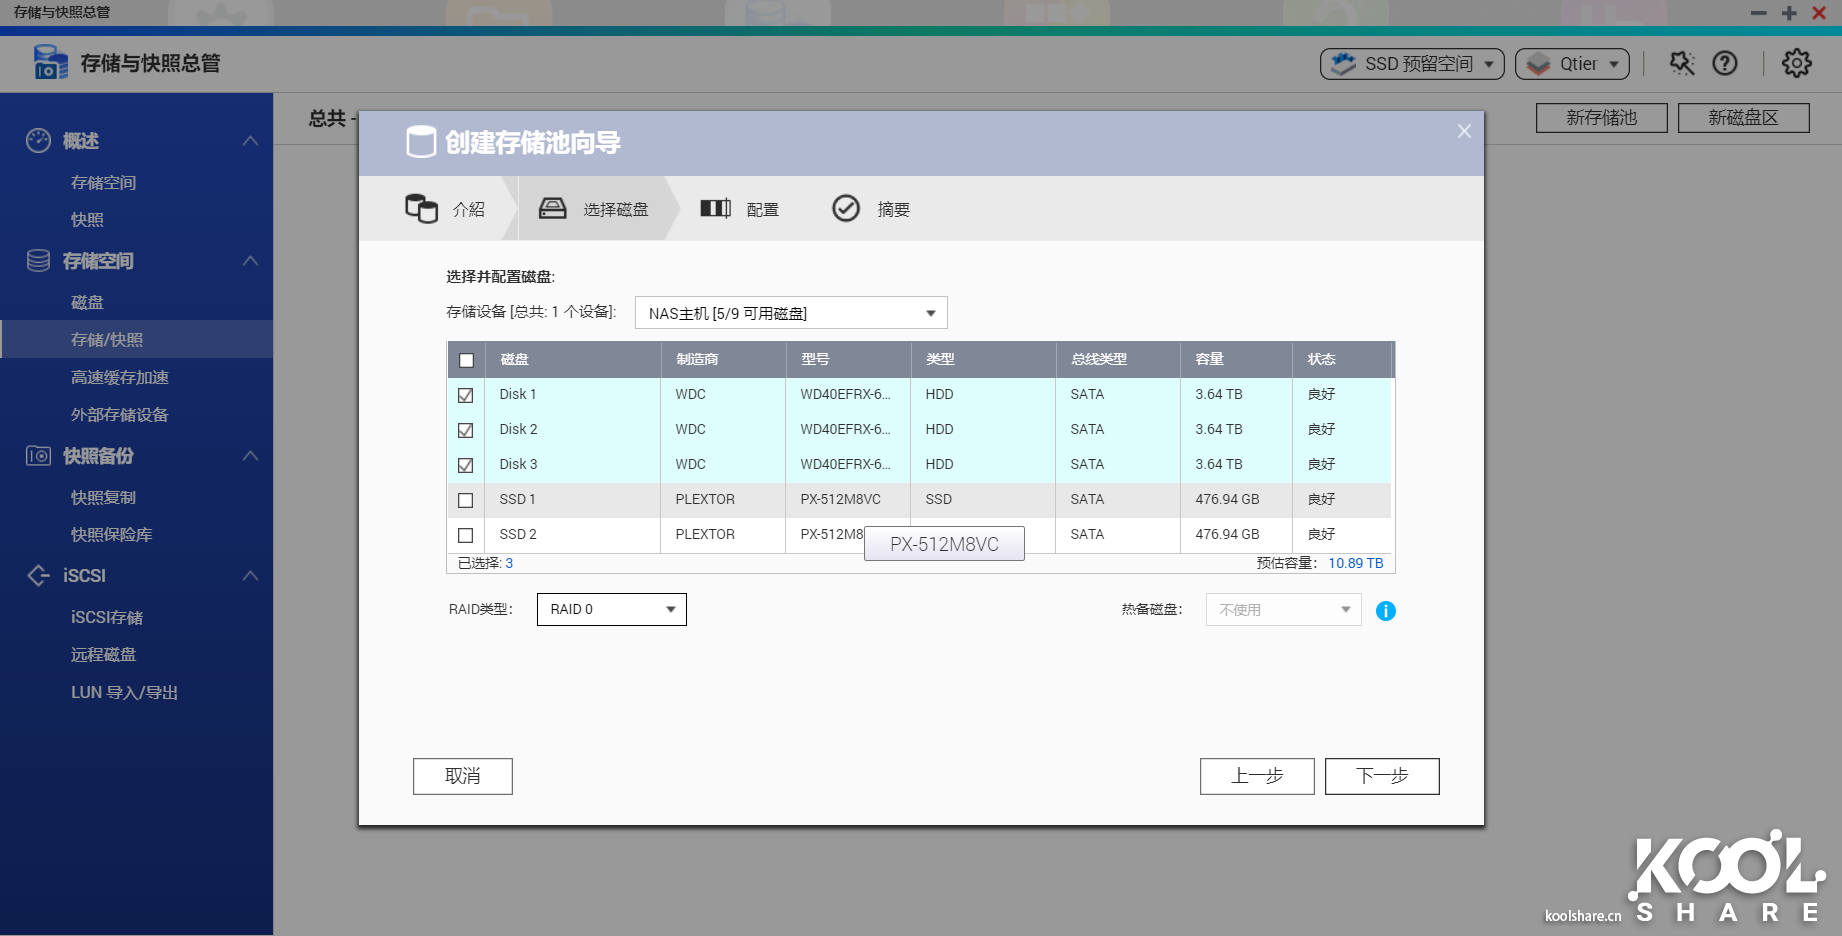Viewport: 1842px width, 936px height.
Task: Check the SSD 1 checkbox
Action: [x=466, y=500]
